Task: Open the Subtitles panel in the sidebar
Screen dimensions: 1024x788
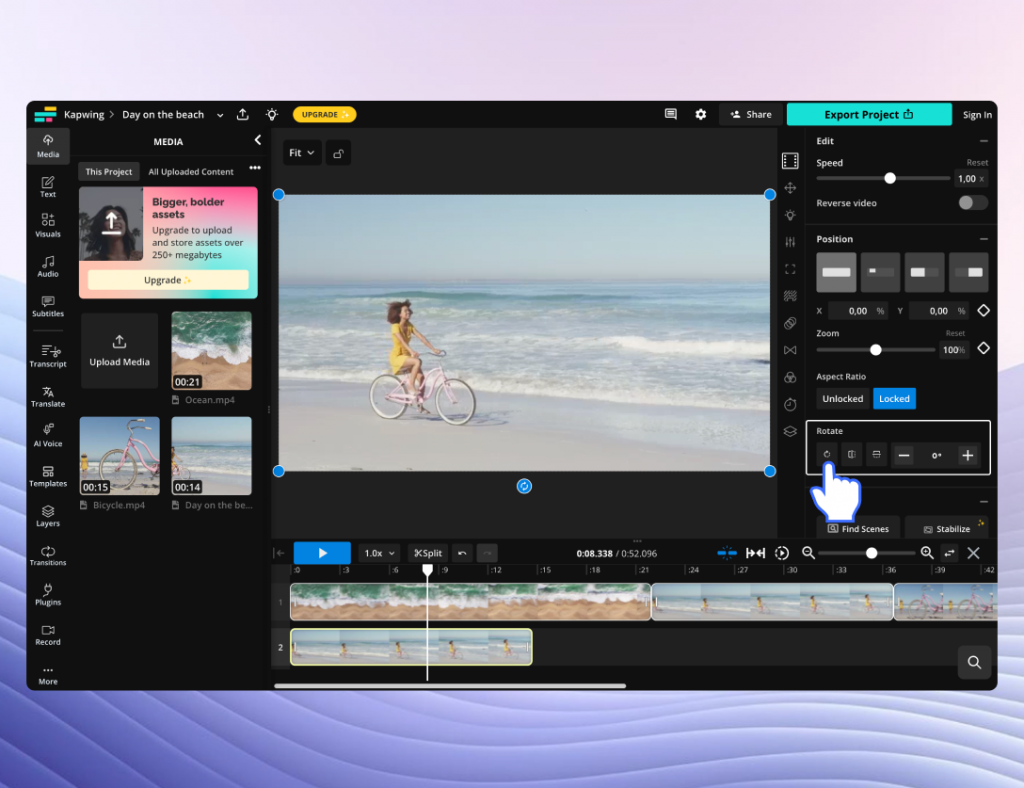Action: pyautogui.click(x=48, y=305)
